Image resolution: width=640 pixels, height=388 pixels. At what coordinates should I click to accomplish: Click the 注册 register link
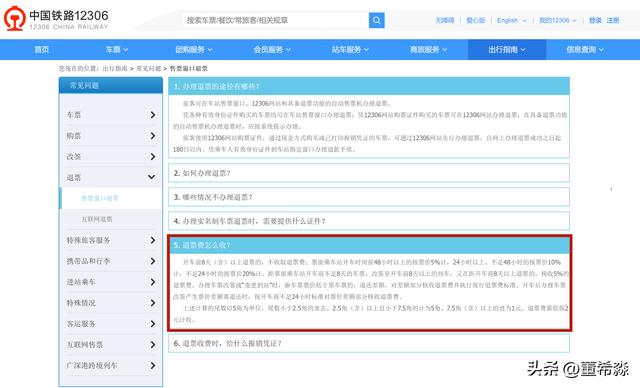coord(613,20)
